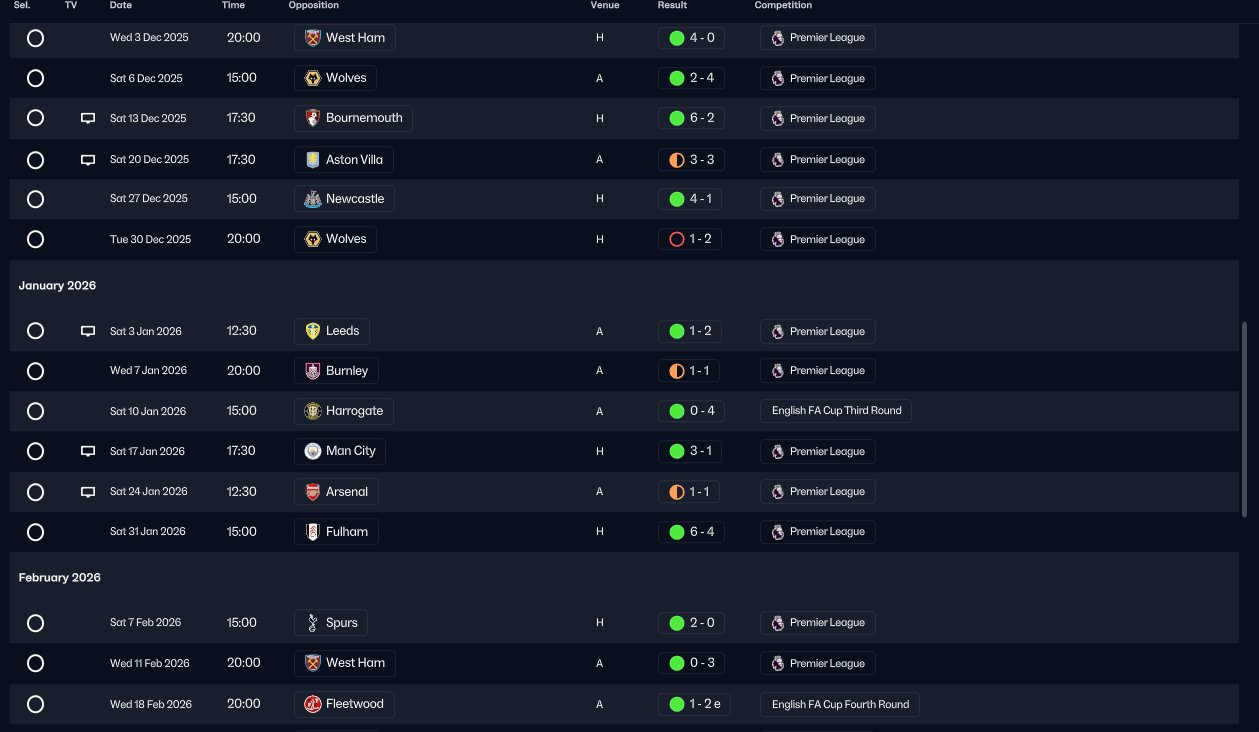This screenshot has width=1259, height=732.
Task: Click the Premier League logo on Leeds row
Action: pyautogui.click(x=778, y=331)
